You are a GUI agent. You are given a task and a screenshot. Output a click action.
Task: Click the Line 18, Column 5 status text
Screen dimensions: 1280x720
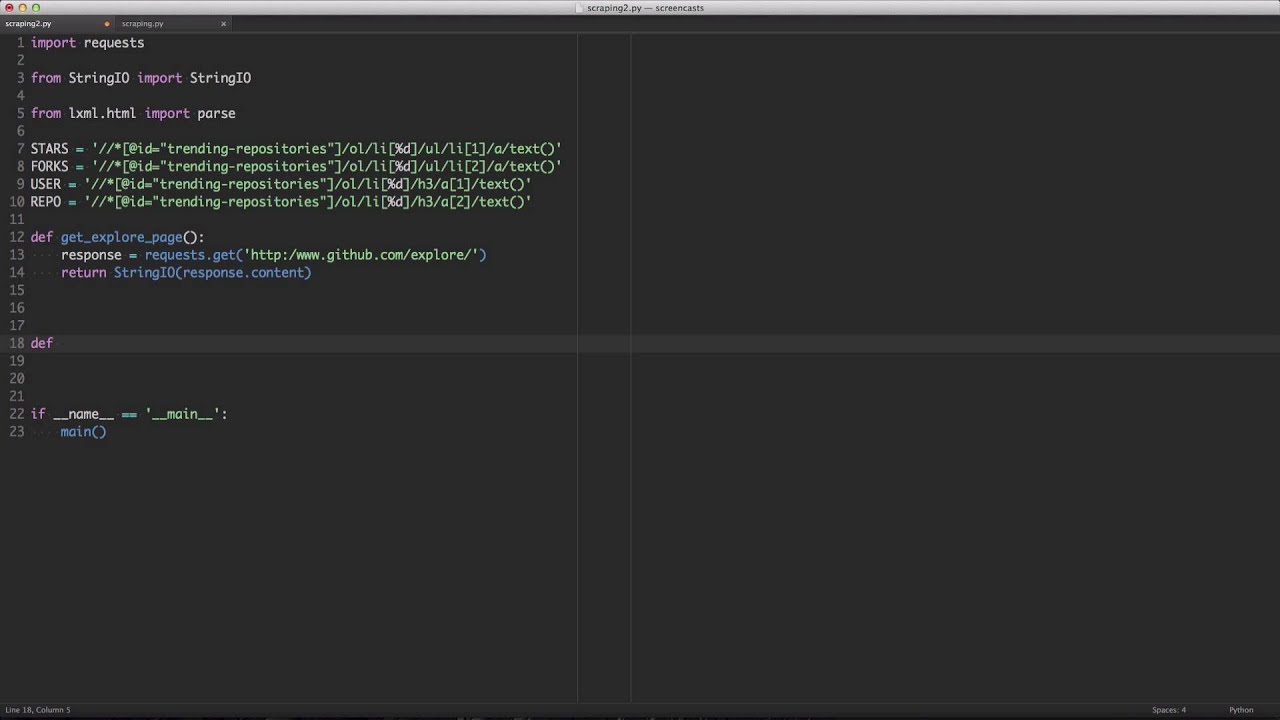point(38,710)
